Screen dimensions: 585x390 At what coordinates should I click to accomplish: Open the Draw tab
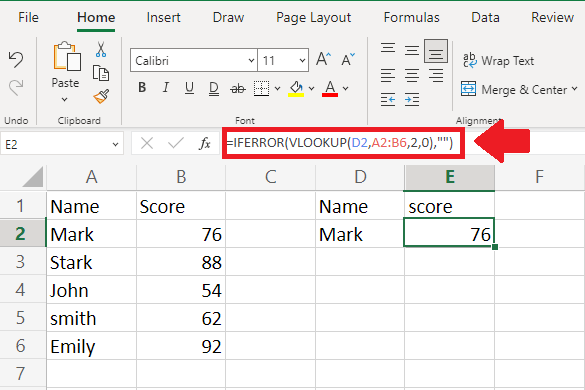[228, 17]
